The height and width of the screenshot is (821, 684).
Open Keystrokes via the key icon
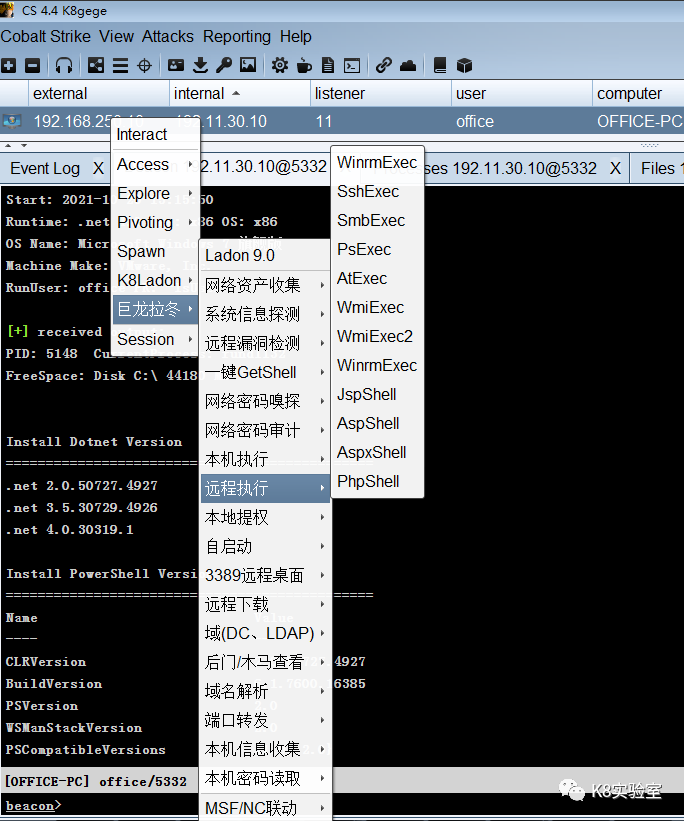(224, 65)
